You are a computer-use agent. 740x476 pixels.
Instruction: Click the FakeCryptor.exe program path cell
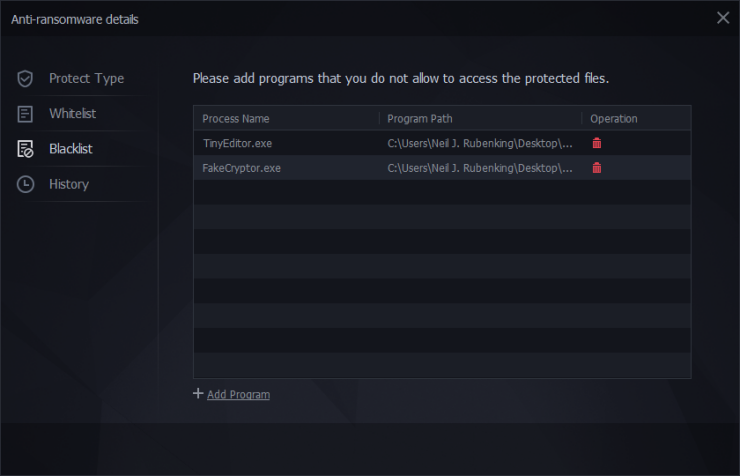coord(480,168)
